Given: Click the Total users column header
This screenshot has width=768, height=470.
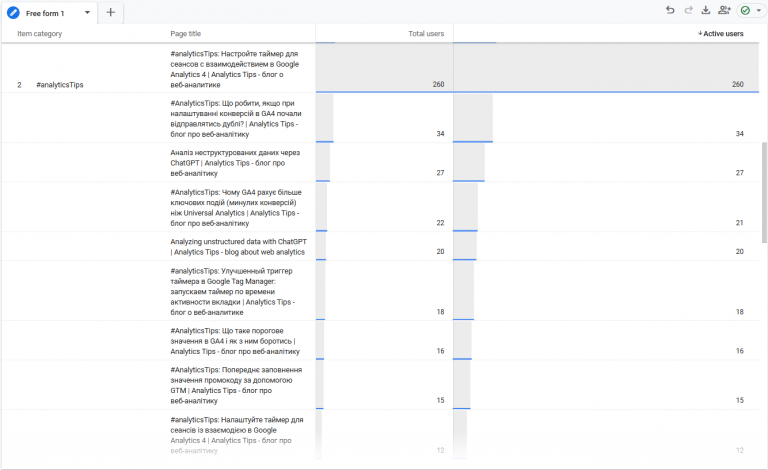Looking at the screenshot, I should pyautogui.click(x=426, y=34).
